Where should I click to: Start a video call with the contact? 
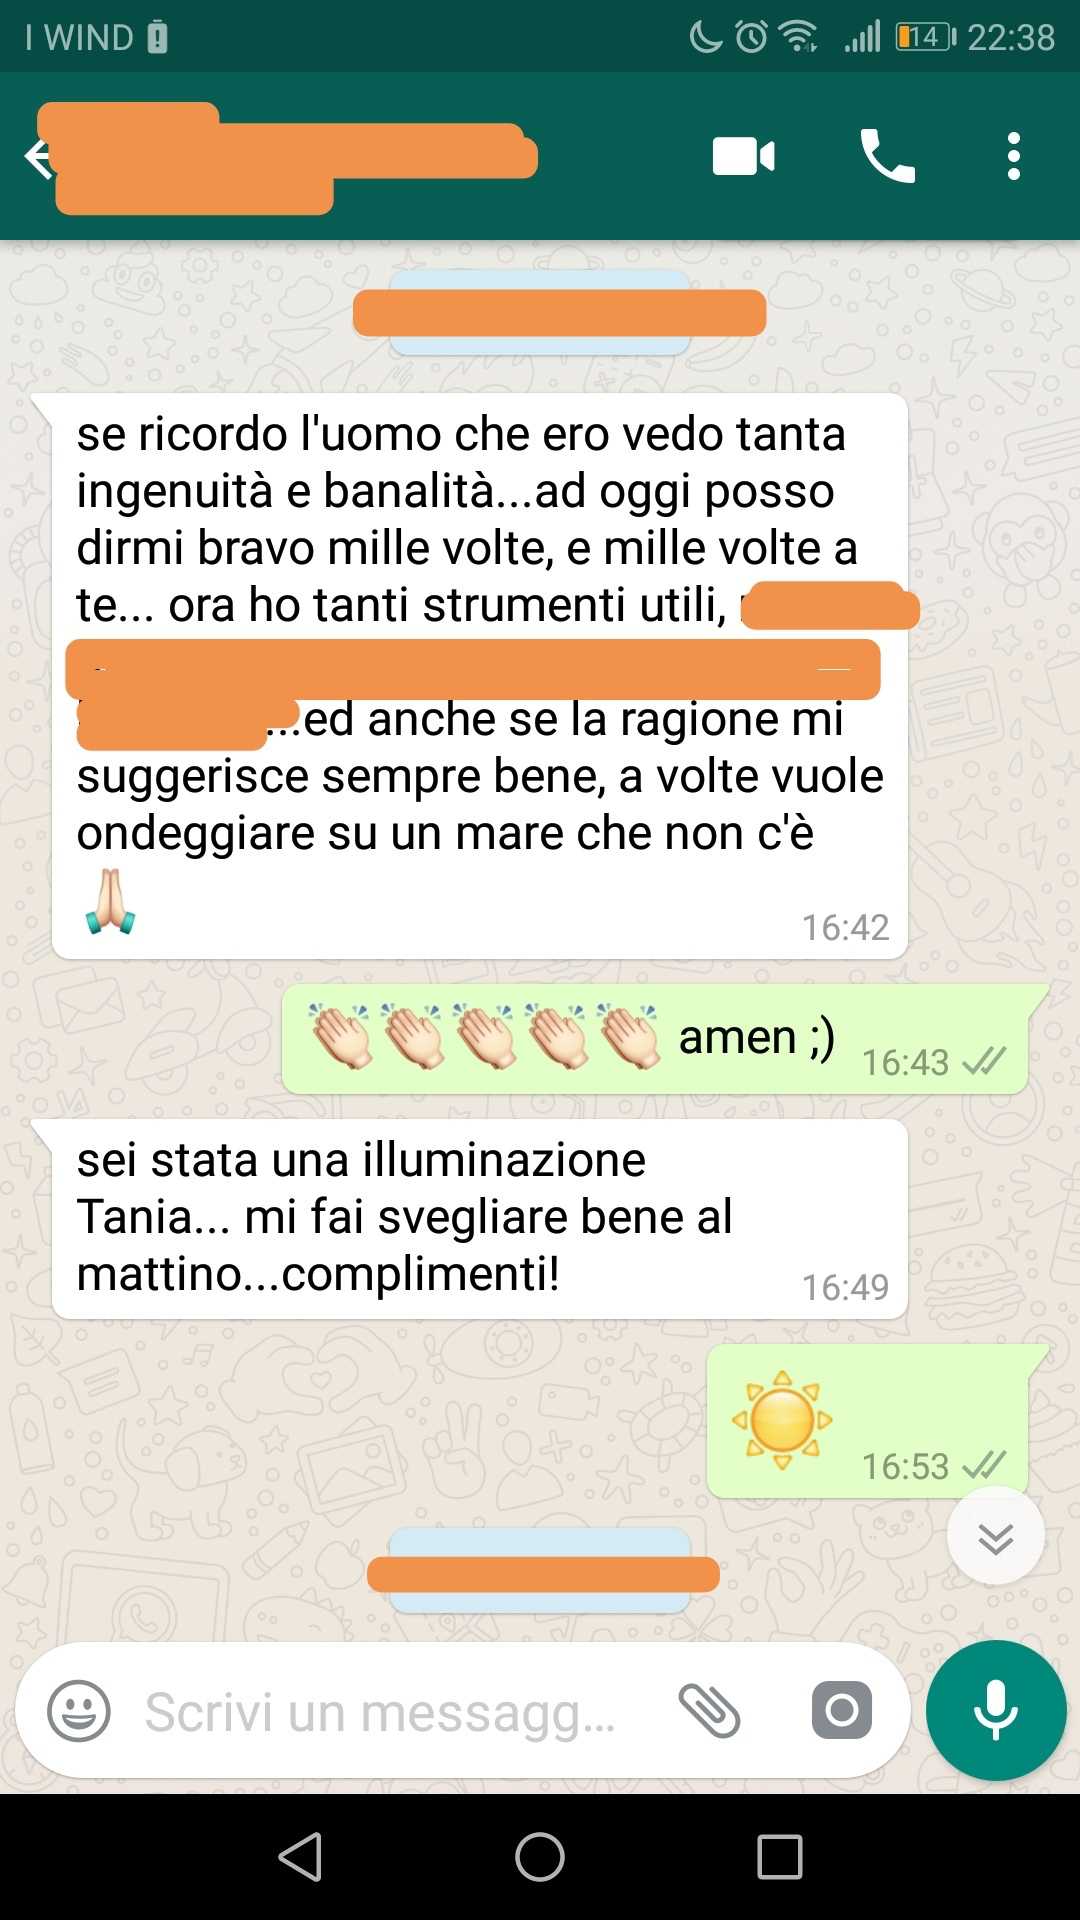point(743,157)
